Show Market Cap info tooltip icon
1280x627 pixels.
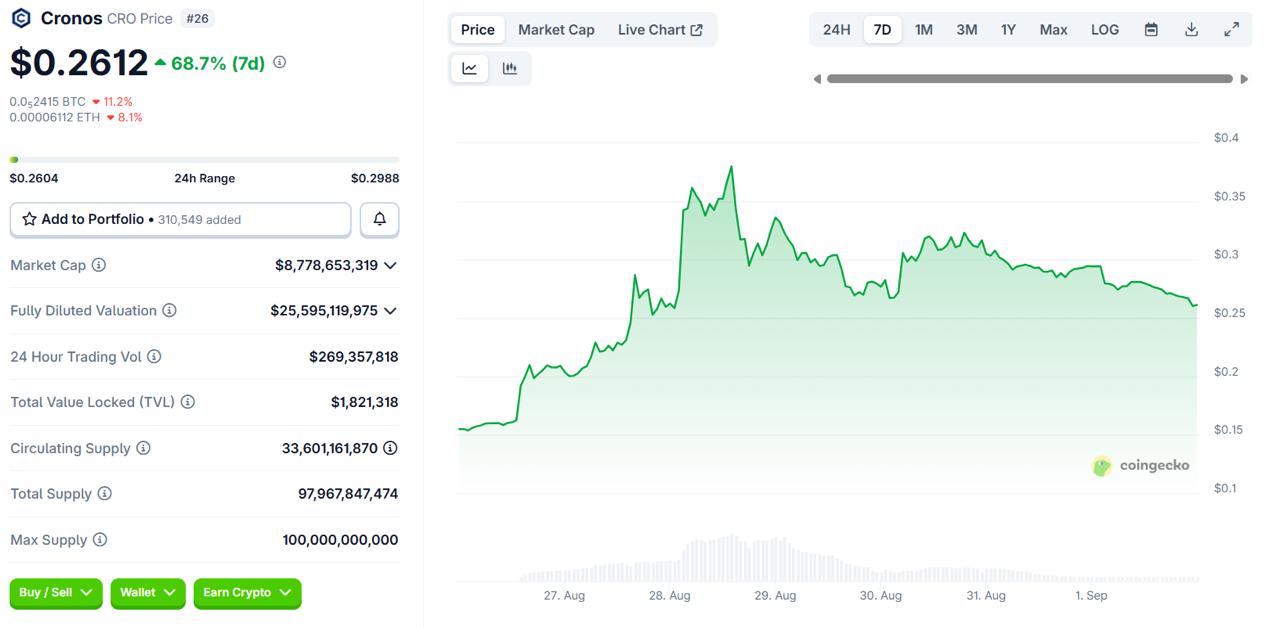[x=99, y=265]
